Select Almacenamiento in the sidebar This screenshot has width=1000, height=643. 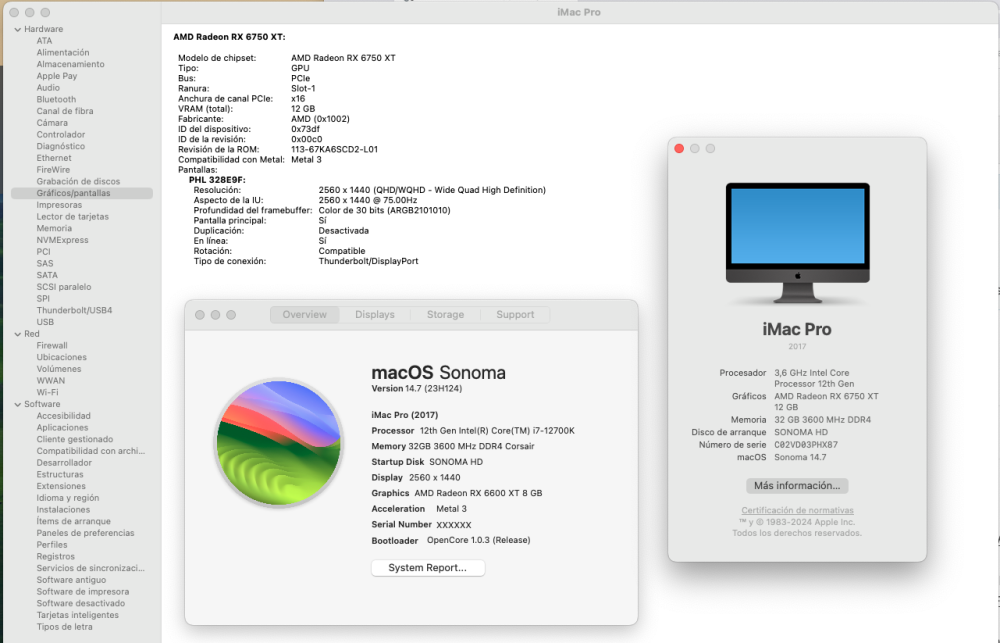pyautogui.click(x=70, y=64)
